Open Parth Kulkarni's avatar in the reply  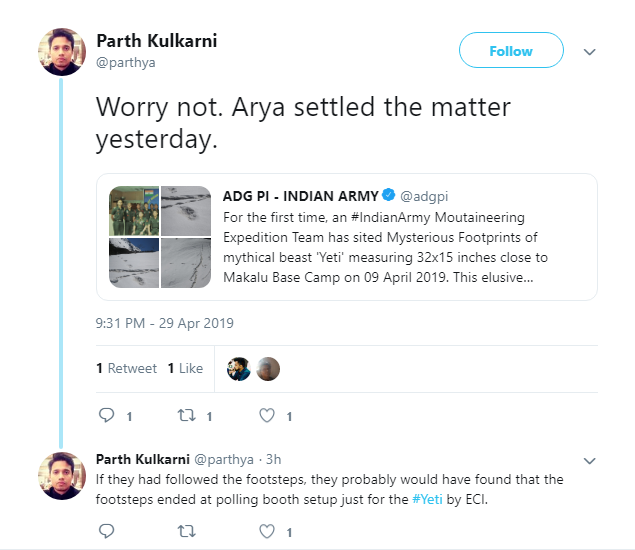coord(61,475)
